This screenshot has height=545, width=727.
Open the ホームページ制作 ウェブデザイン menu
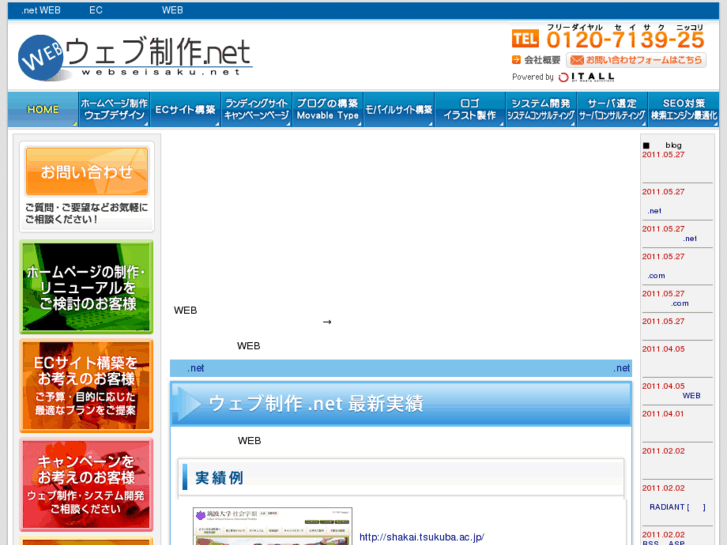pos(114,109)
